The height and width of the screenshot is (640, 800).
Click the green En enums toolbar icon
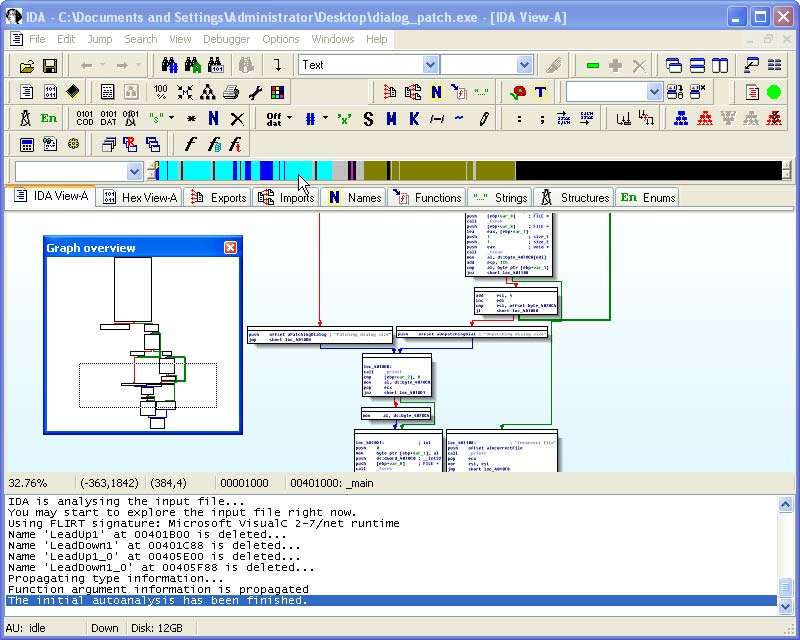tap(49, 118)
